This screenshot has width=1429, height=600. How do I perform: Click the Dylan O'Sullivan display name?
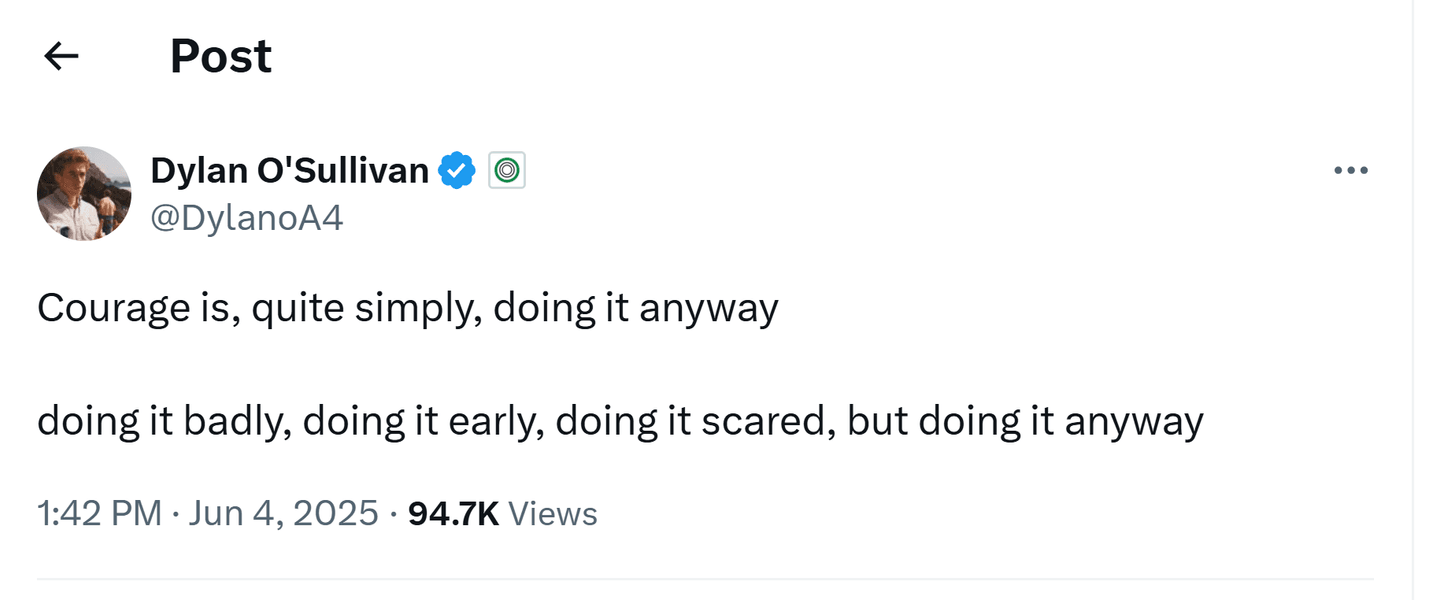tap(289, 171)
